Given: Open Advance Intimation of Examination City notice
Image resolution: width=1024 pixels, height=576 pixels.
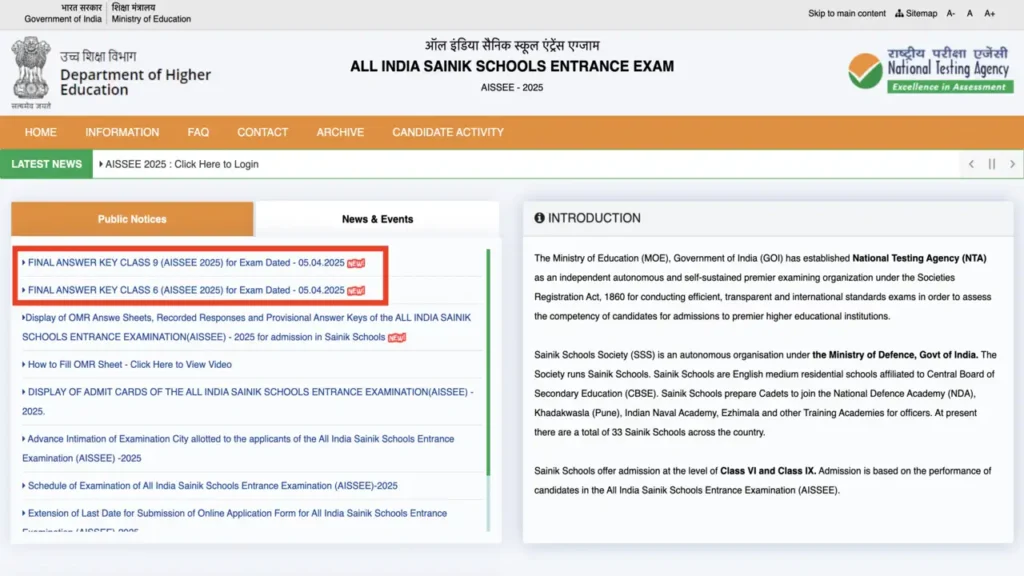Looking at the screenshot, I should point(238,449).
